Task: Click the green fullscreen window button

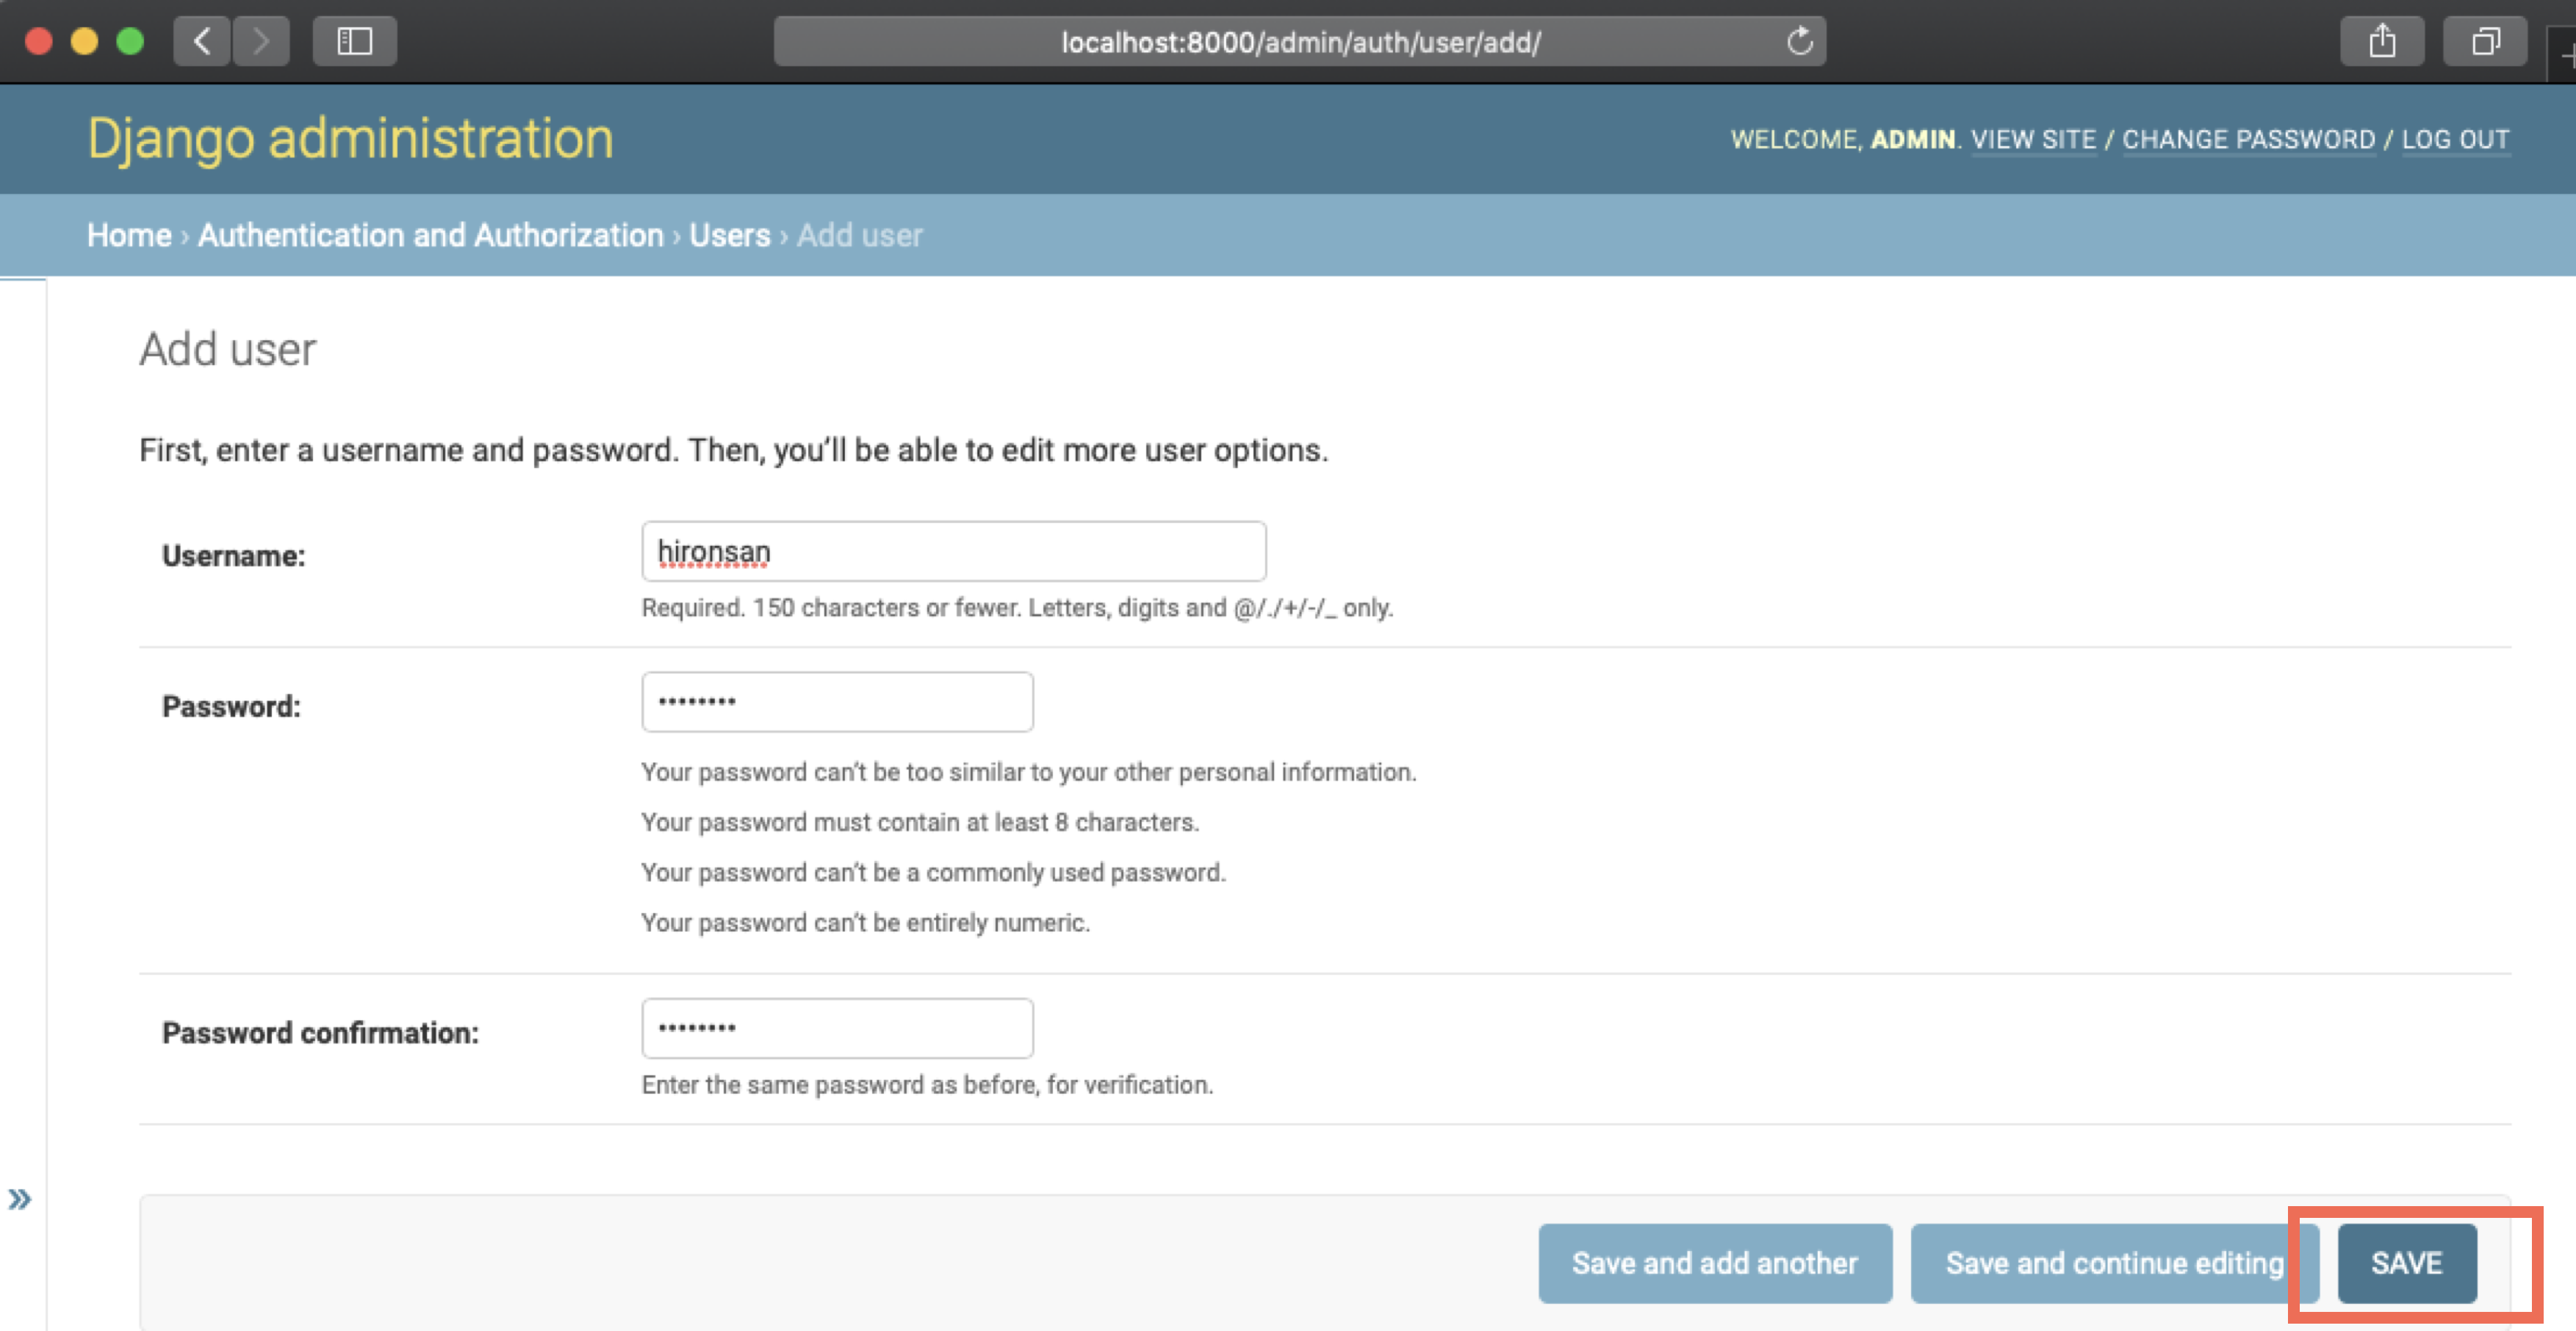Action: tap(130, 41)
